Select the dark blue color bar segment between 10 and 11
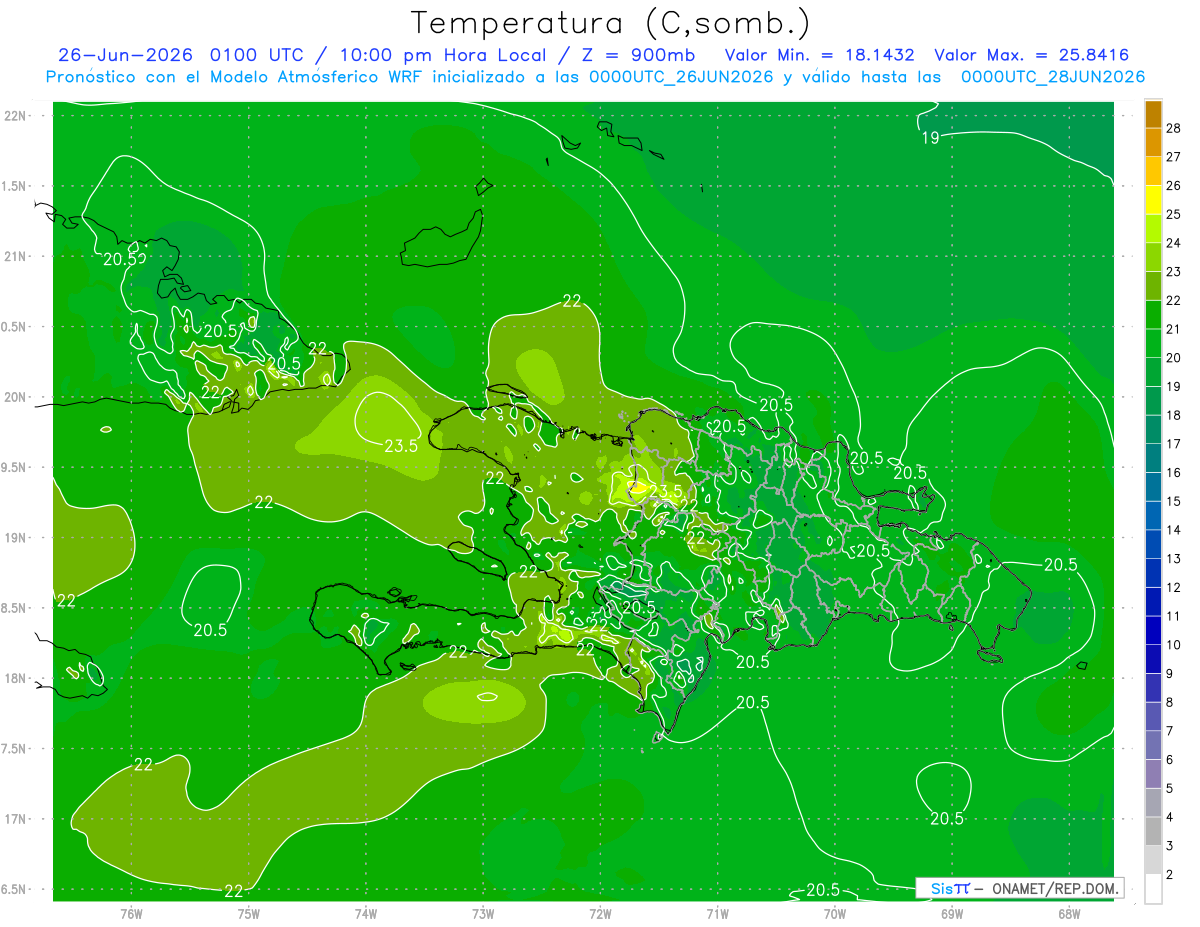The width and height of the screenshot is (1200, 927). coord(1153,631)
